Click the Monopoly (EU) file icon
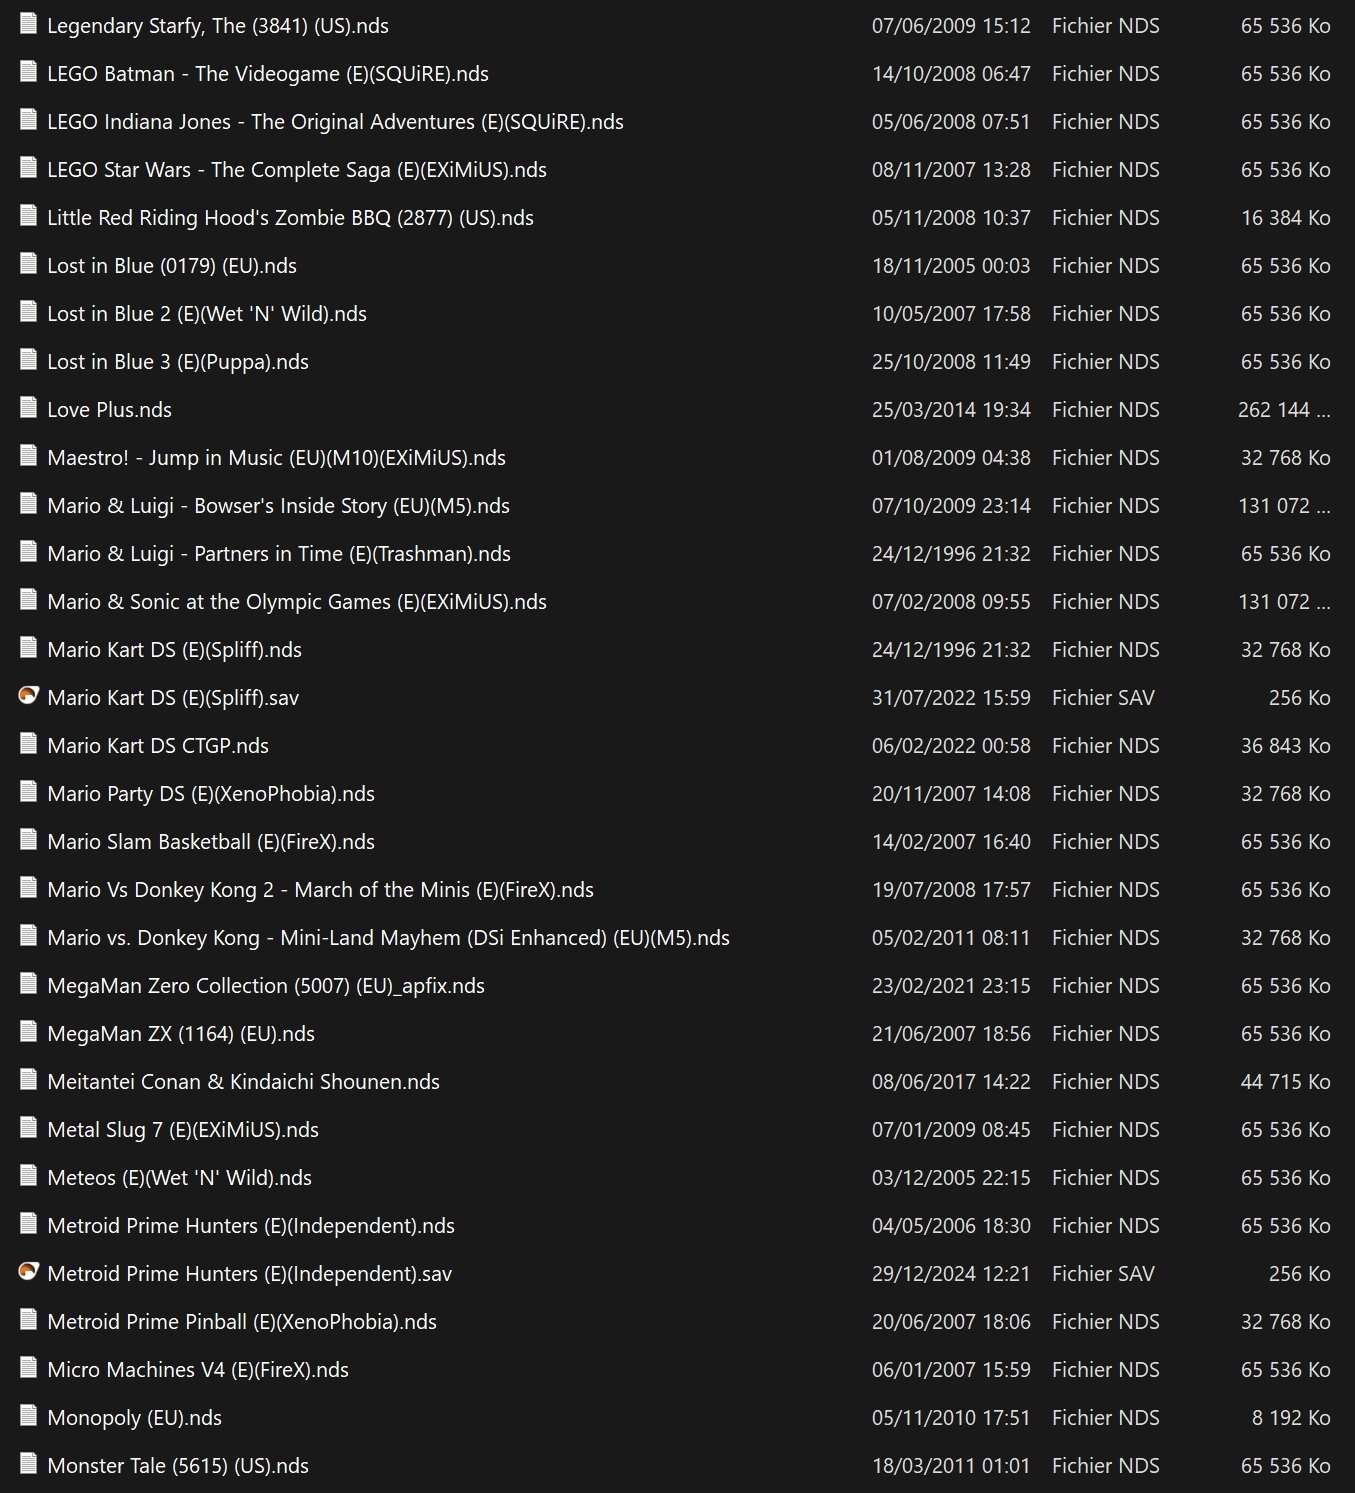The width and height of the screenshot is (1355, 1493). (28, 1416)
